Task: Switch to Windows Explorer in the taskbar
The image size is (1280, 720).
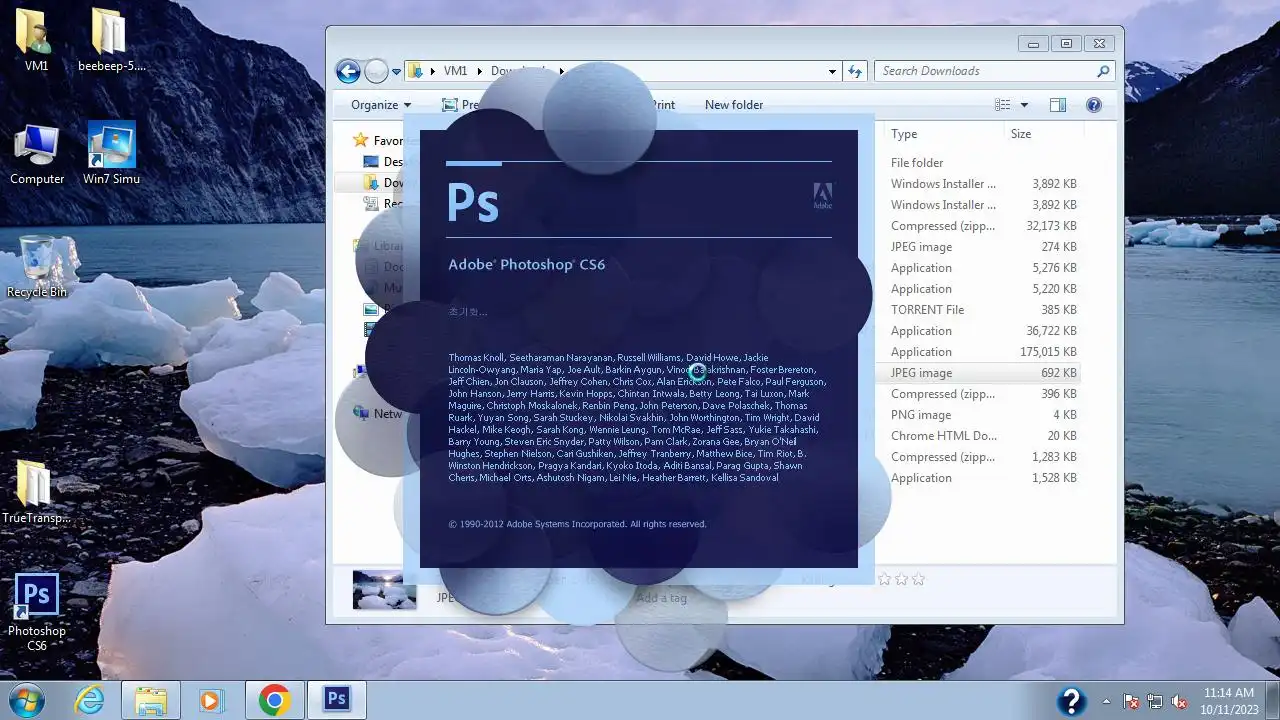Action: tap(151, 700)
